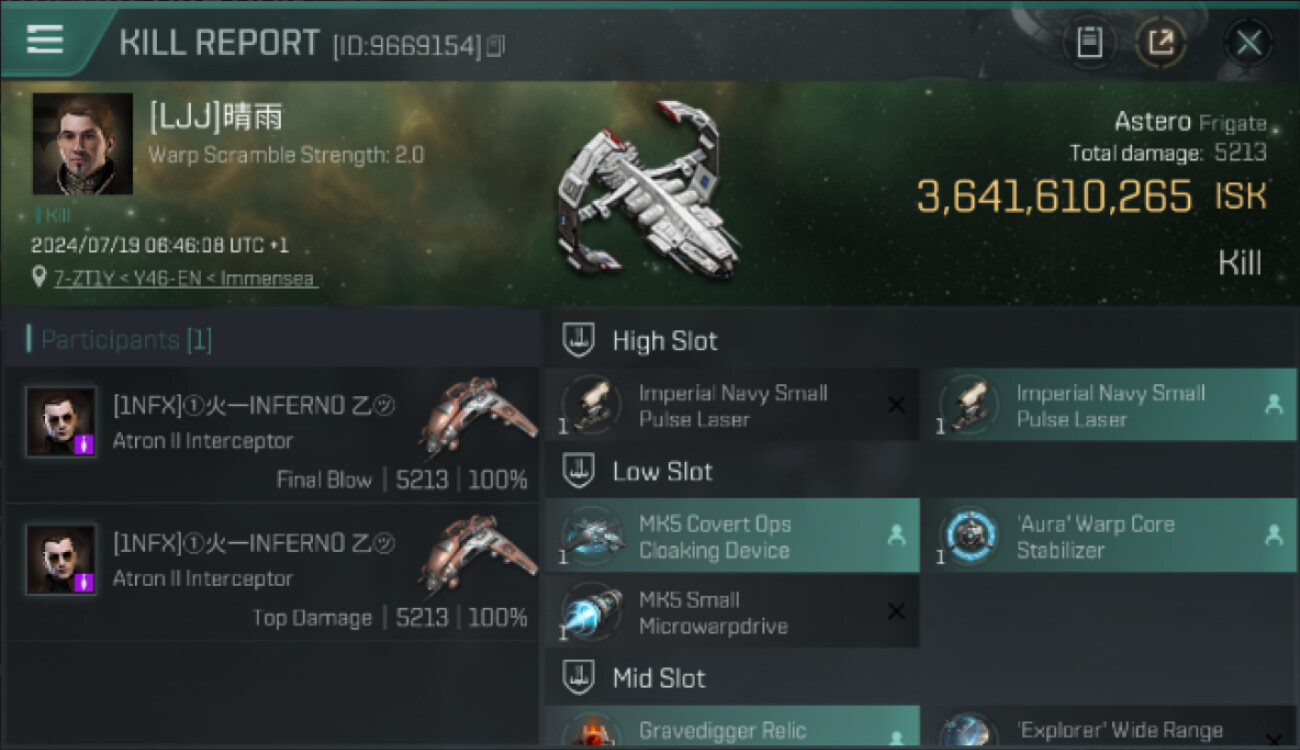Open Gravedigger Relic module entry
1300x750 pixels.
pos(732,727)
